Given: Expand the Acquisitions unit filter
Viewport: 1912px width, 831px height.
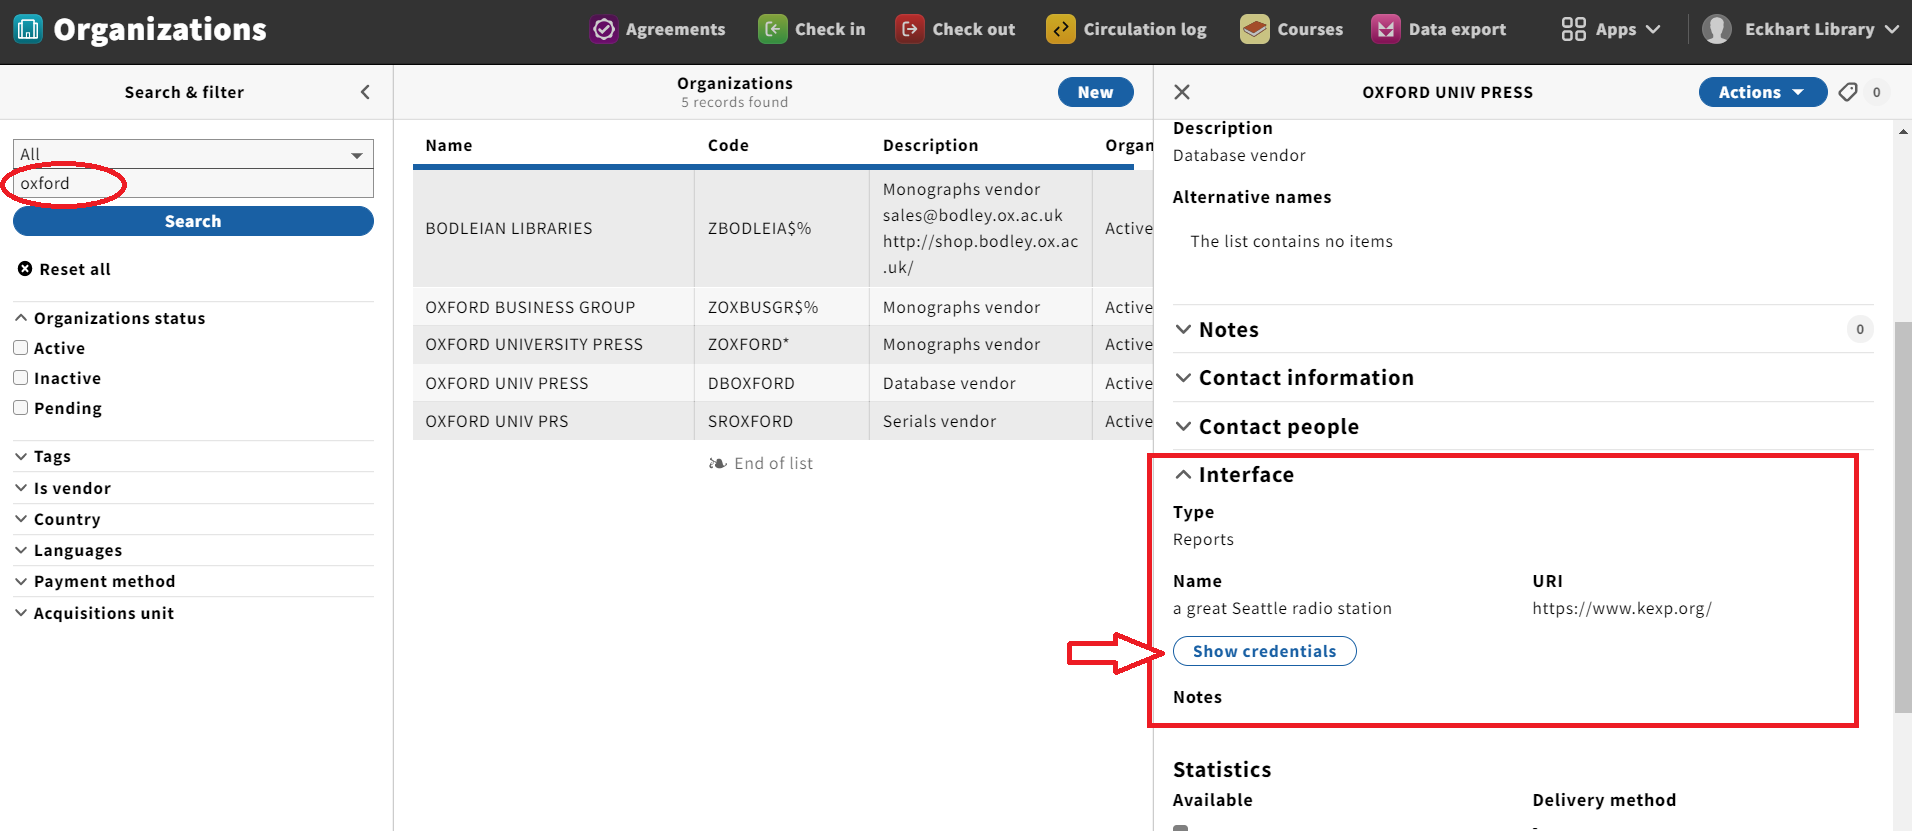Looking at the screenshot, I should tap(95, 613).
